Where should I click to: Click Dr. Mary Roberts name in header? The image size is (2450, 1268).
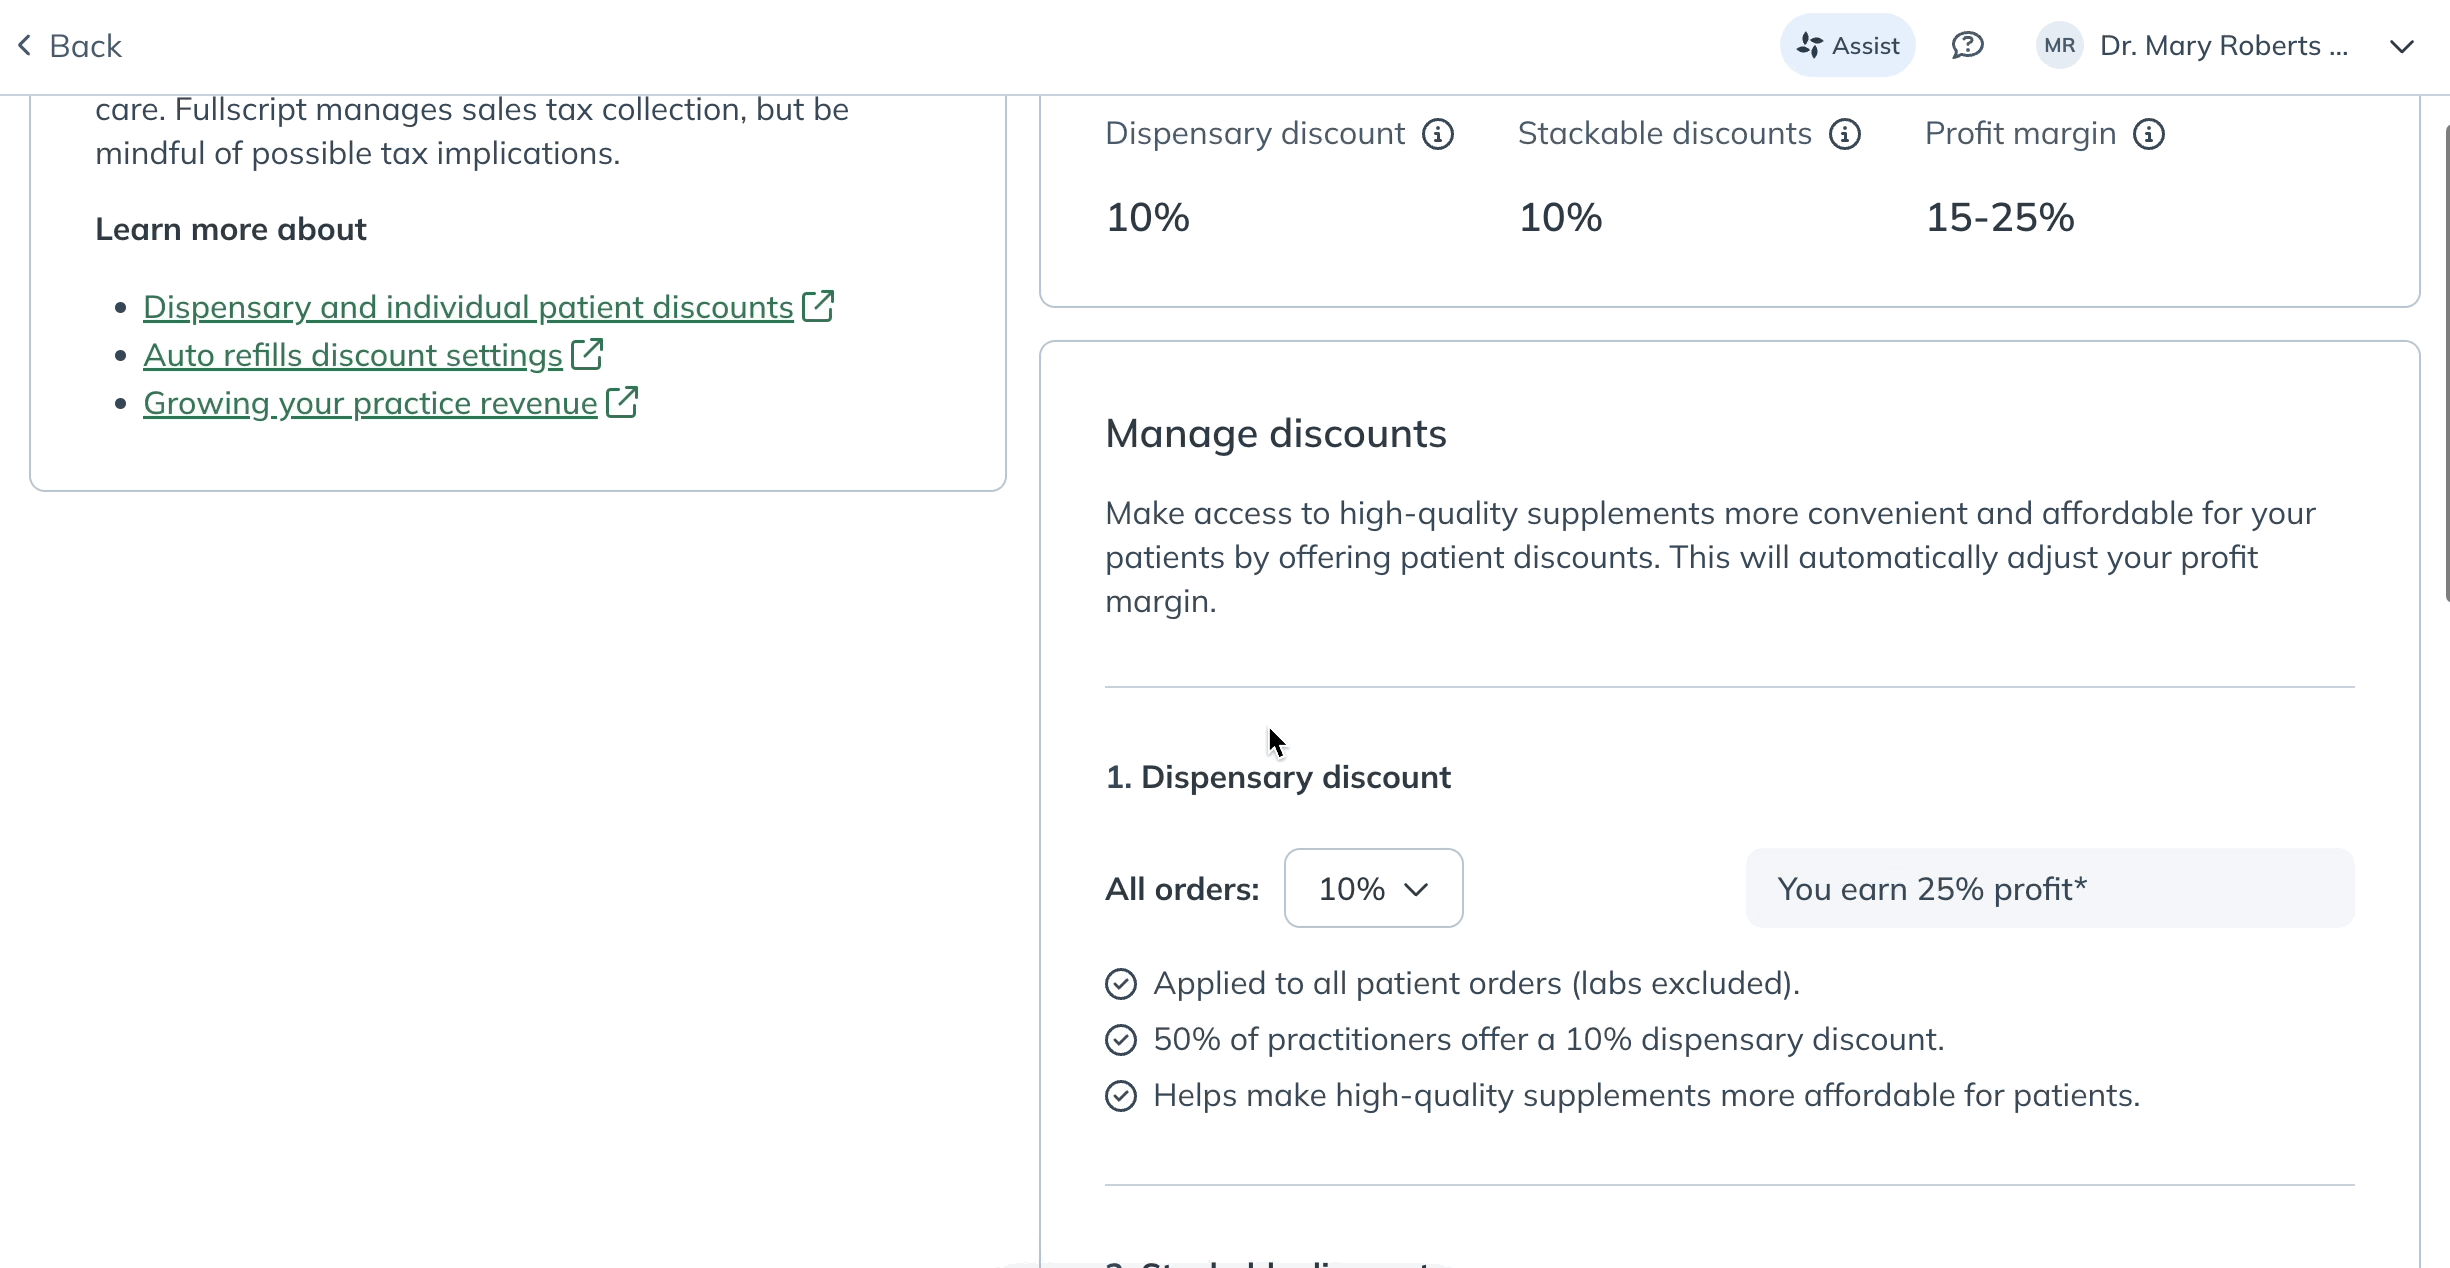pos(2223,46)
